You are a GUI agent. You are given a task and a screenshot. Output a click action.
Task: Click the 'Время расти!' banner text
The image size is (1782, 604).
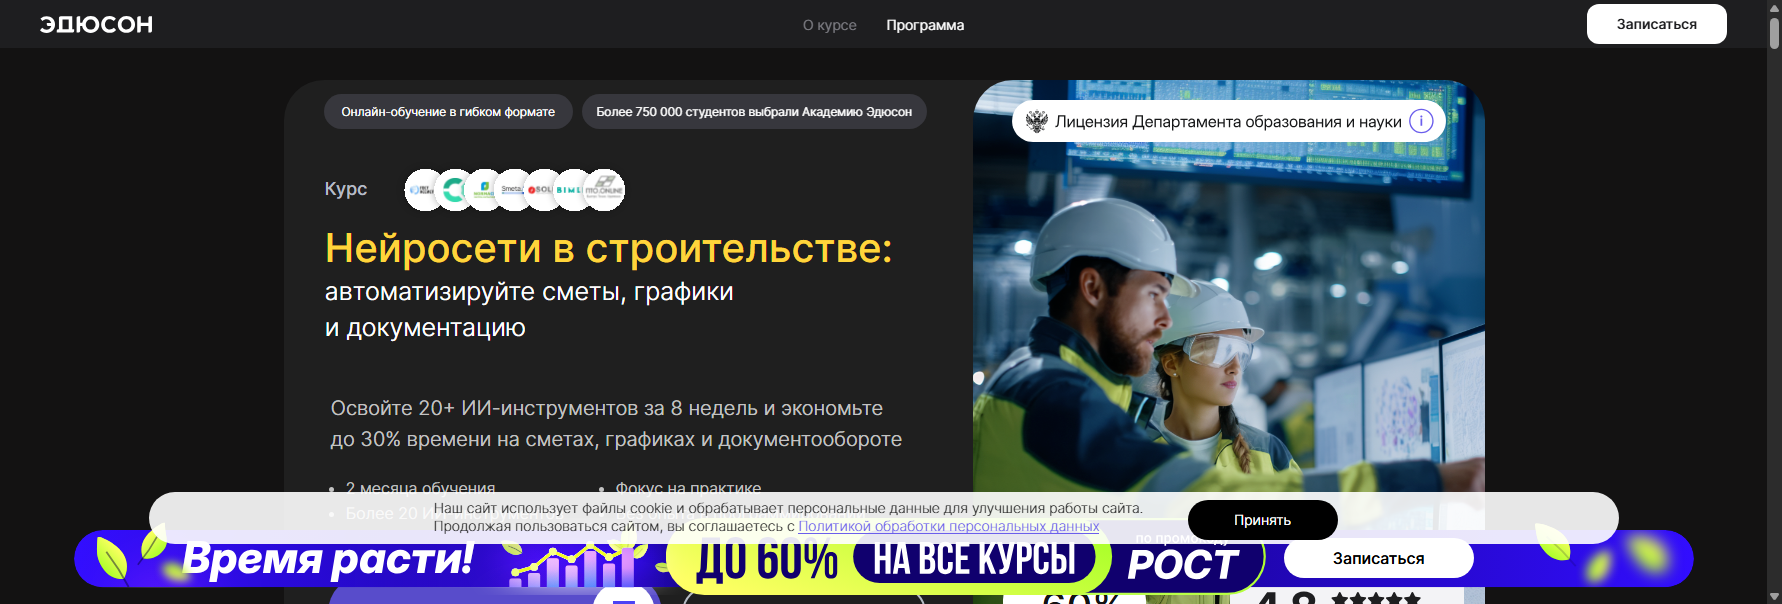pyautogui.click(x=328, y=559)
